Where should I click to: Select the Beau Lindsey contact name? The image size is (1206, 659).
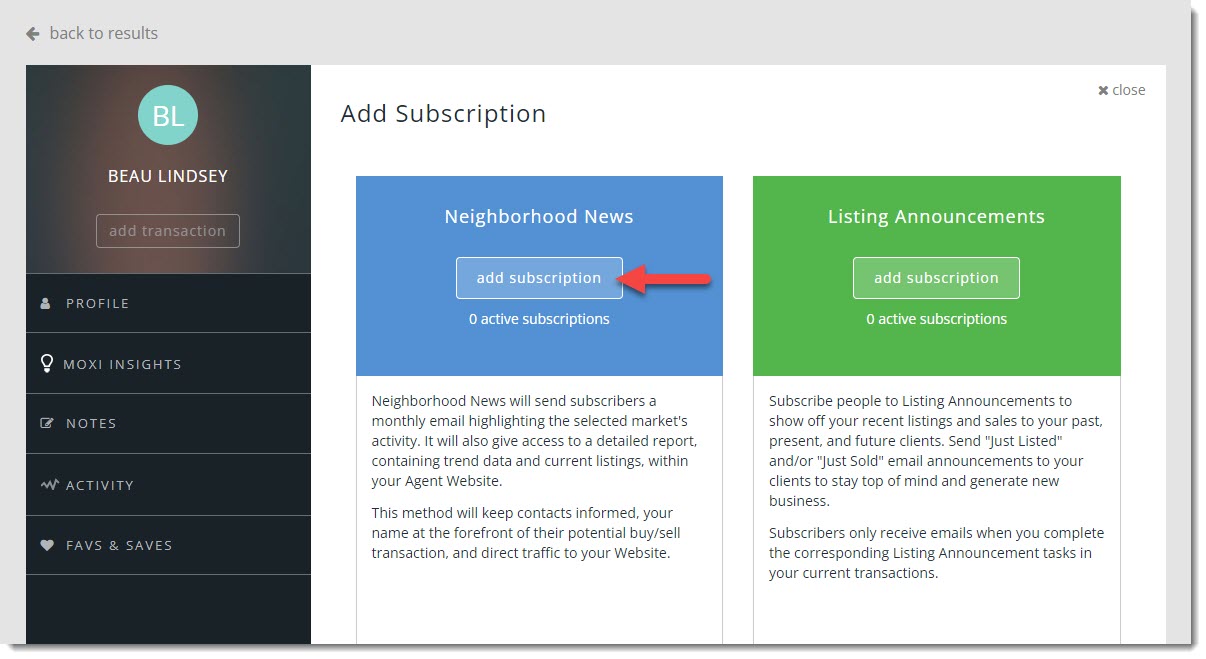coord(168,176)
